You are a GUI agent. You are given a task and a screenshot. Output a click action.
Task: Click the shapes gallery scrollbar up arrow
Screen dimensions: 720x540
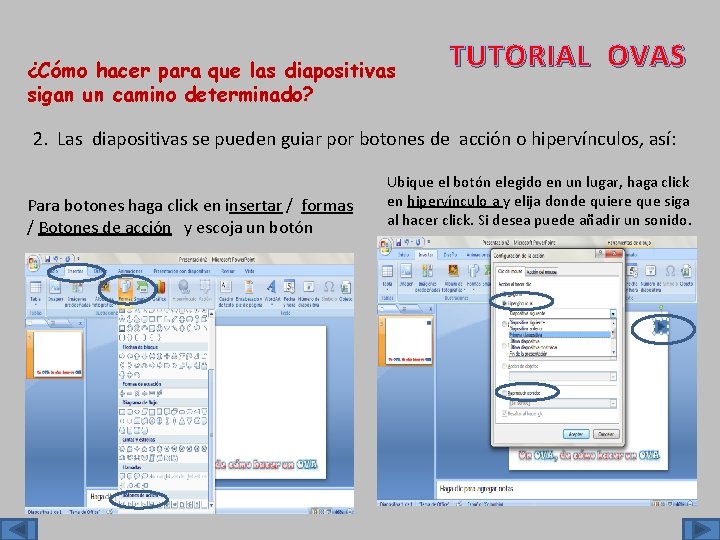211,313
